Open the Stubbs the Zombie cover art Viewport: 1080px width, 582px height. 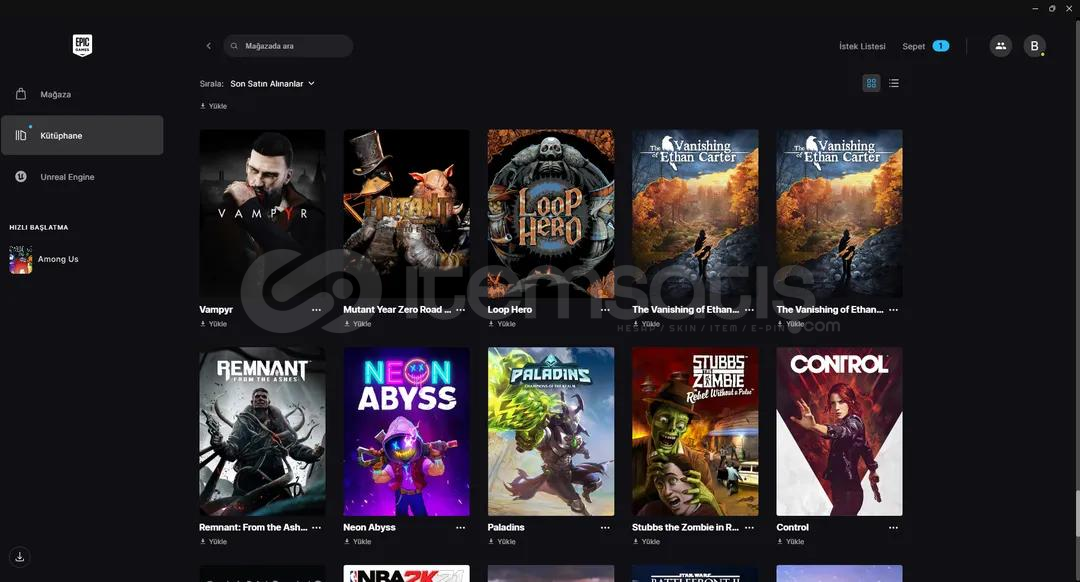tap(695, 431)
